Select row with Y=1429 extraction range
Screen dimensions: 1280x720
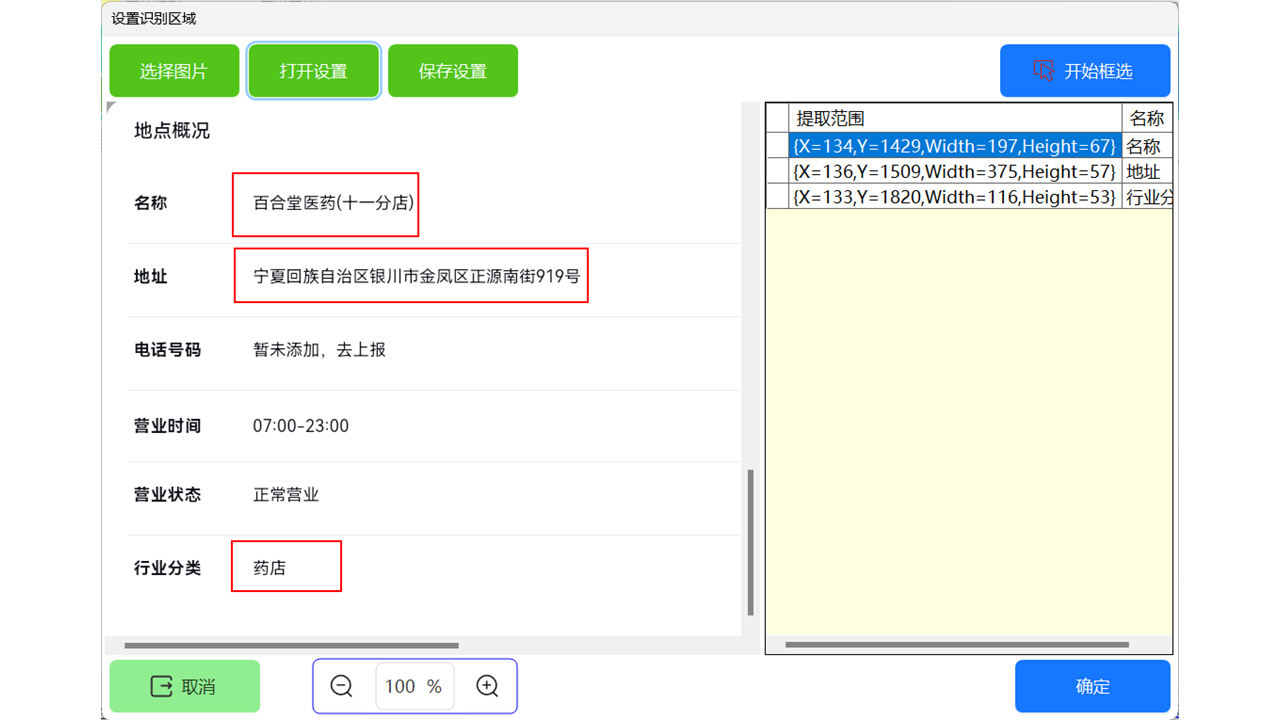[x=955, y=146]
